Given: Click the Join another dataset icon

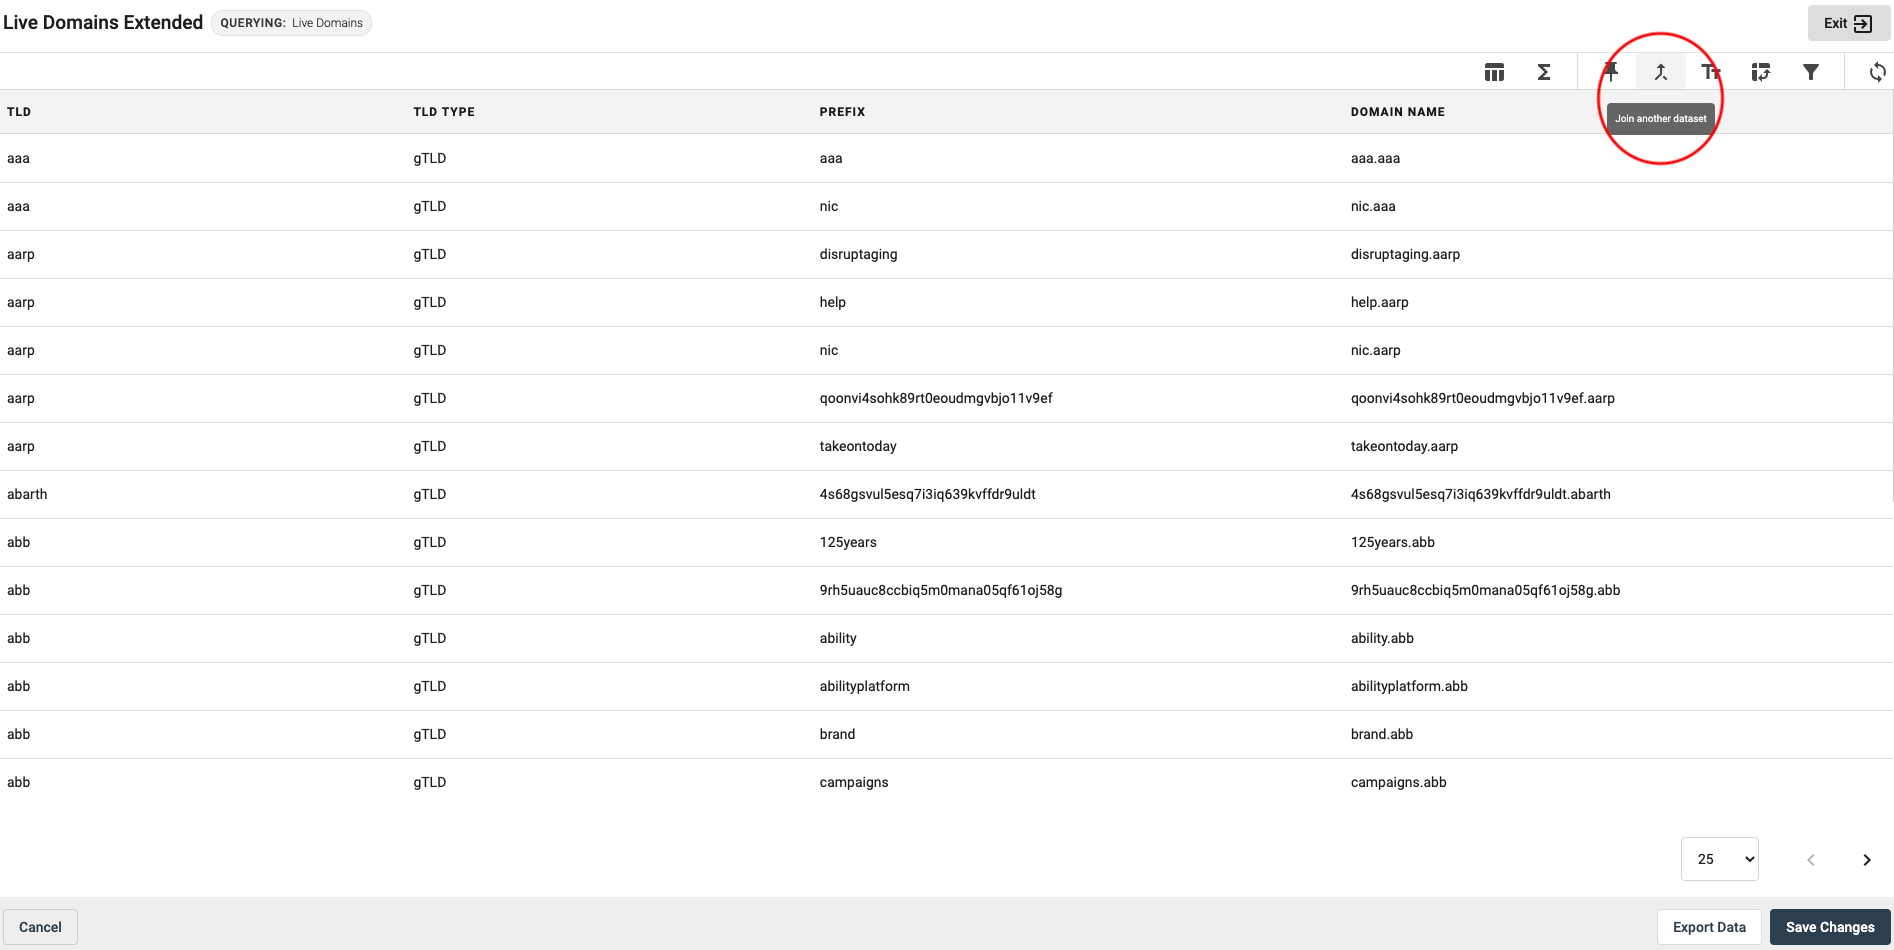Looking at the screenshot, I should coord(1661,72).
